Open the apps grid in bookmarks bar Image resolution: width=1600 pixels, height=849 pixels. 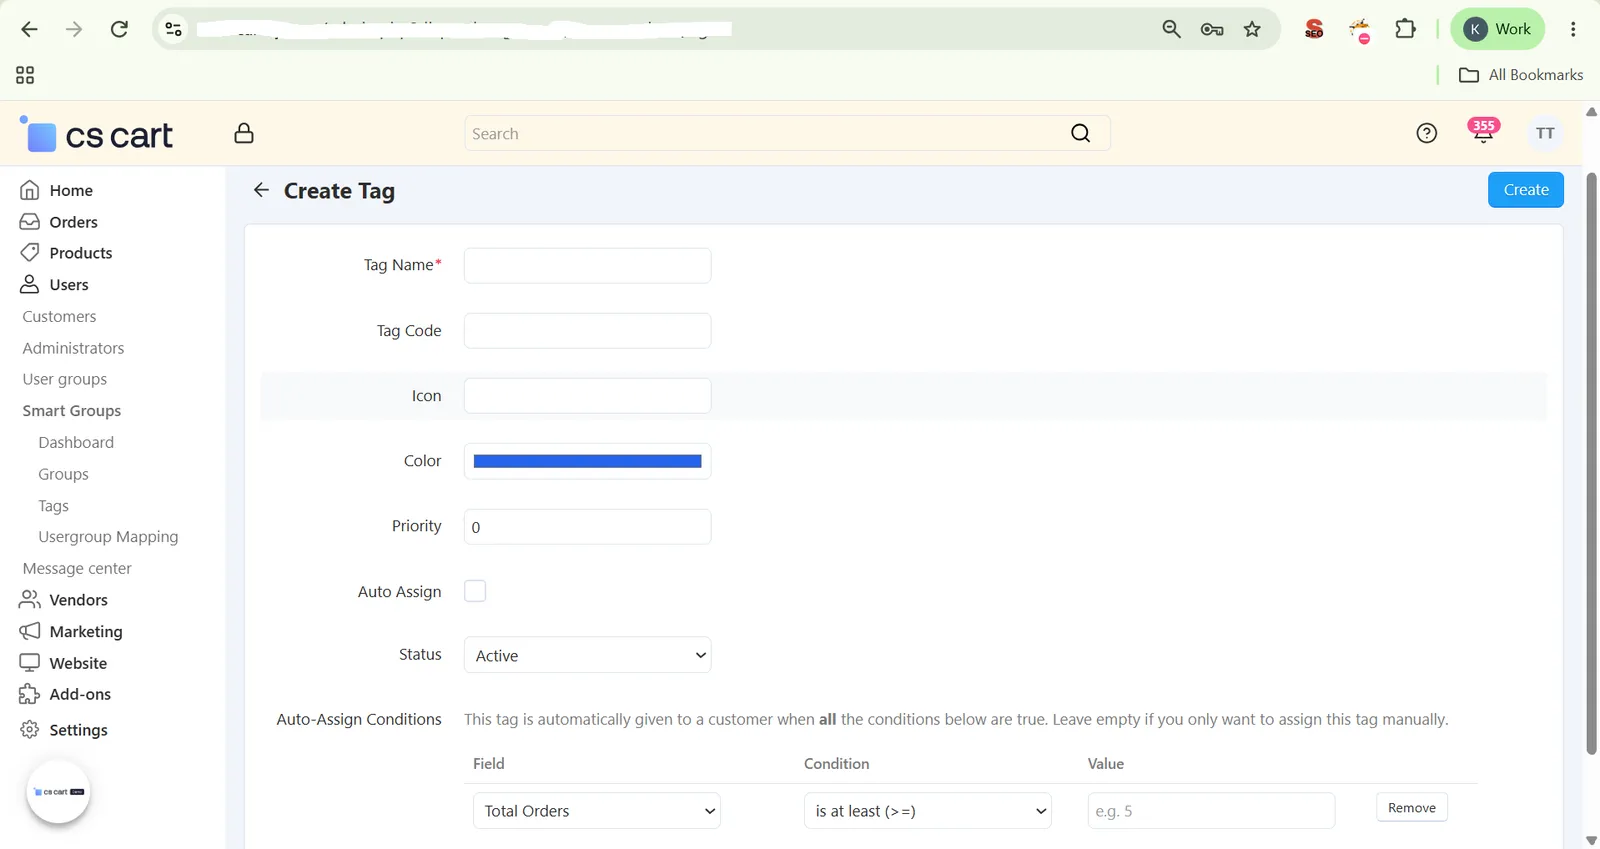[25, 75]
